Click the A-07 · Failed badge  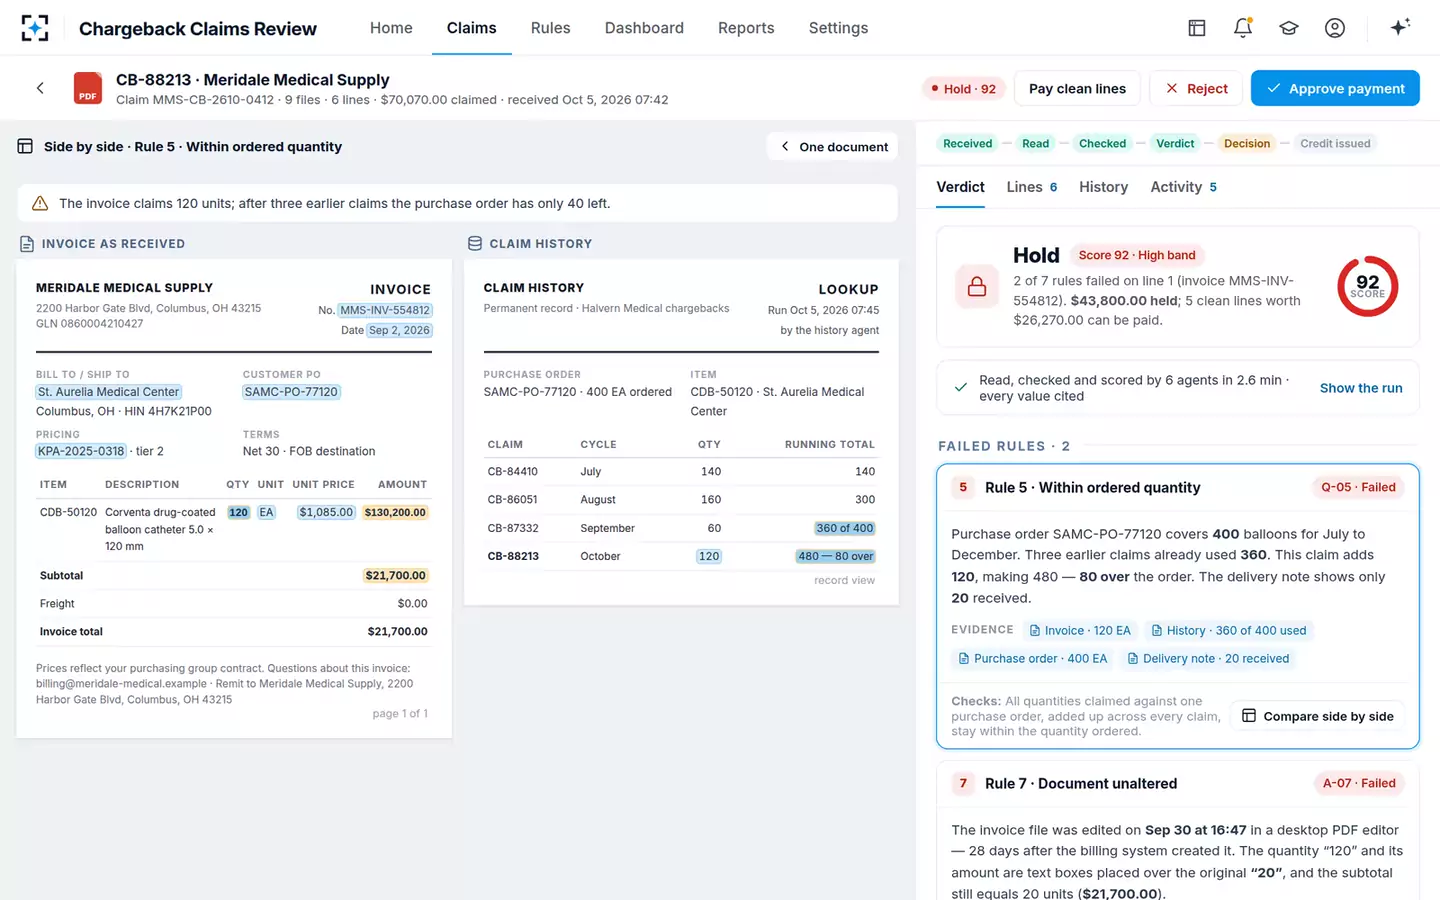pyautogui.click(x=1359, y=783)
